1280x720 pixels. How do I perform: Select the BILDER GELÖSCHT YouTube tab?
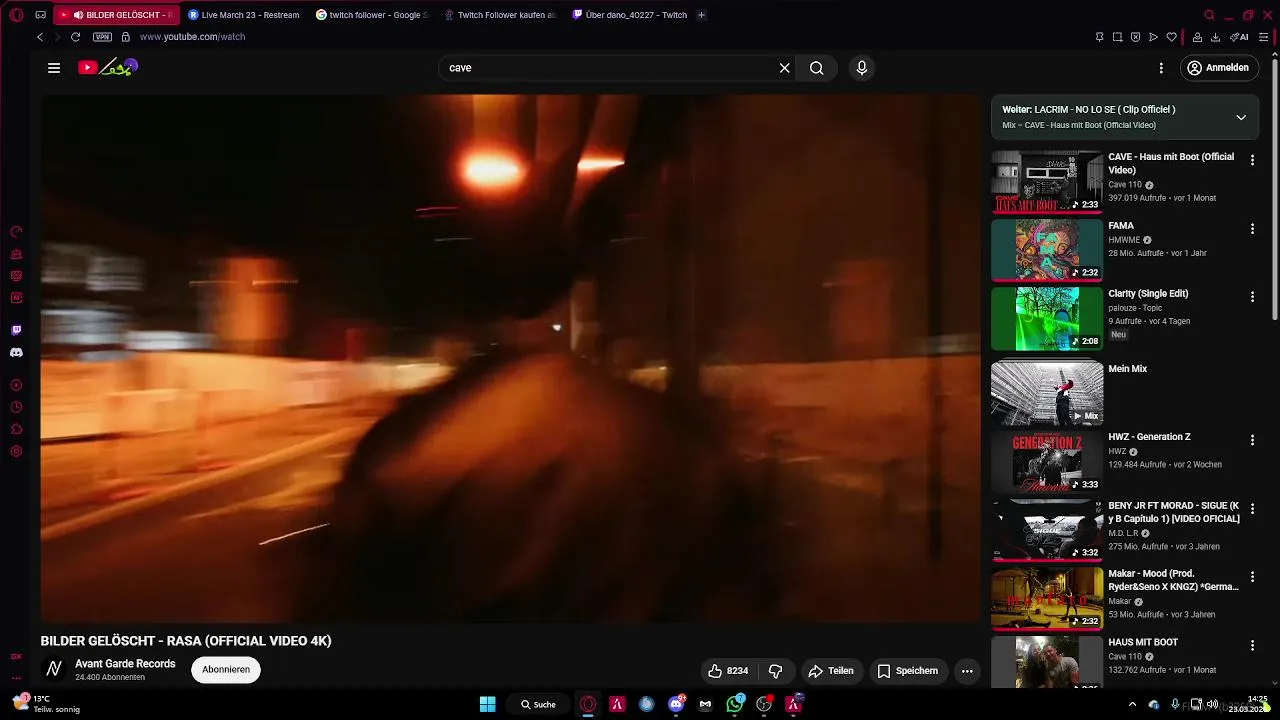117,15
